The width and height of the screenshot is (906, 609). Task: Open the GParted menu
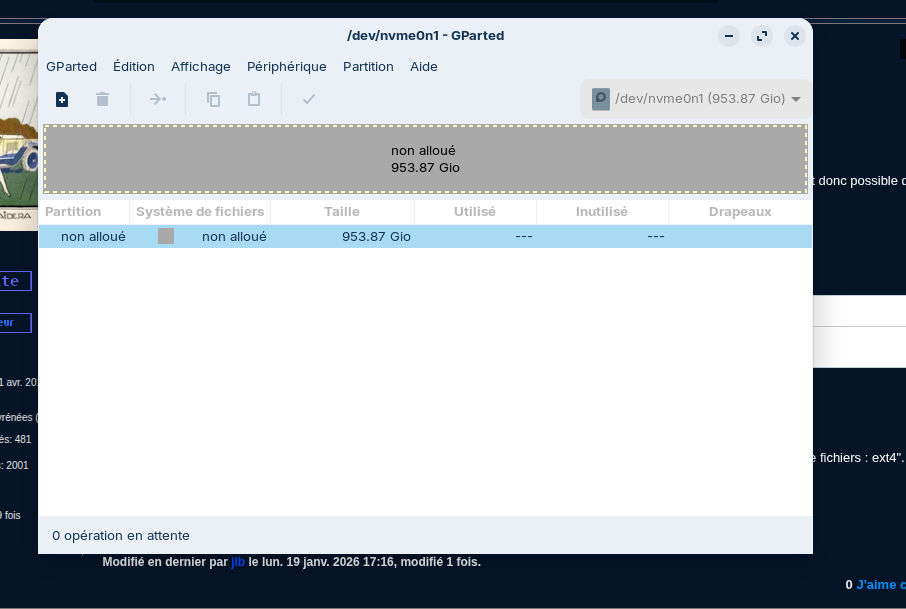71,67
